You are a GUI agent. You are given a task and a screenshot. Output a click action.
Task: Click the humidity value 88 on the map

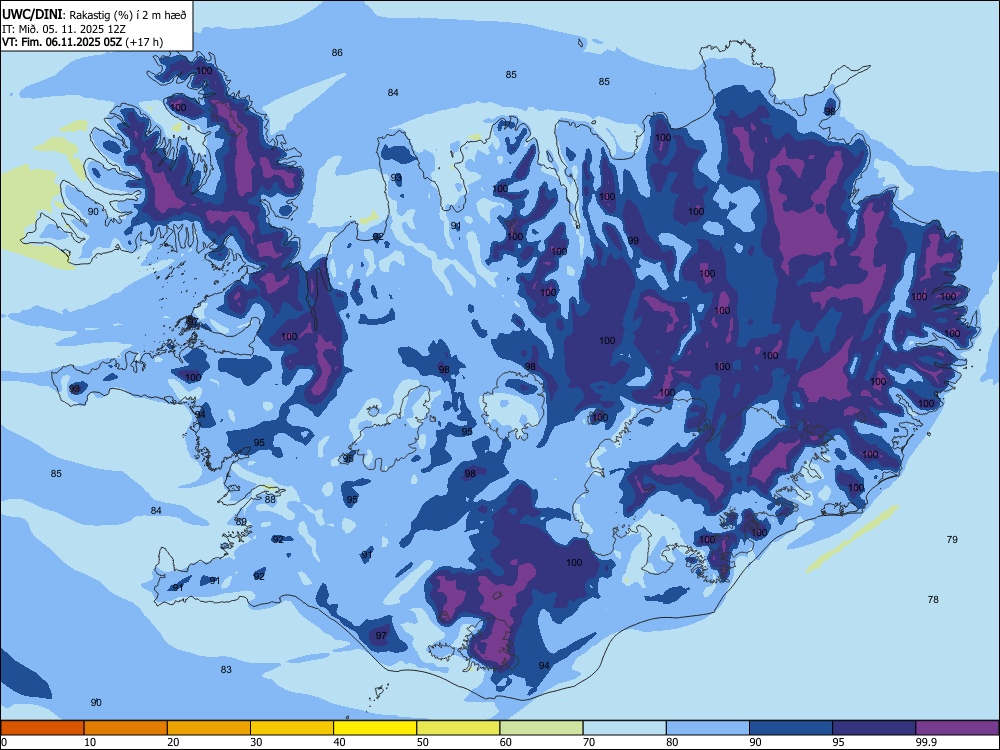point(270,499)
